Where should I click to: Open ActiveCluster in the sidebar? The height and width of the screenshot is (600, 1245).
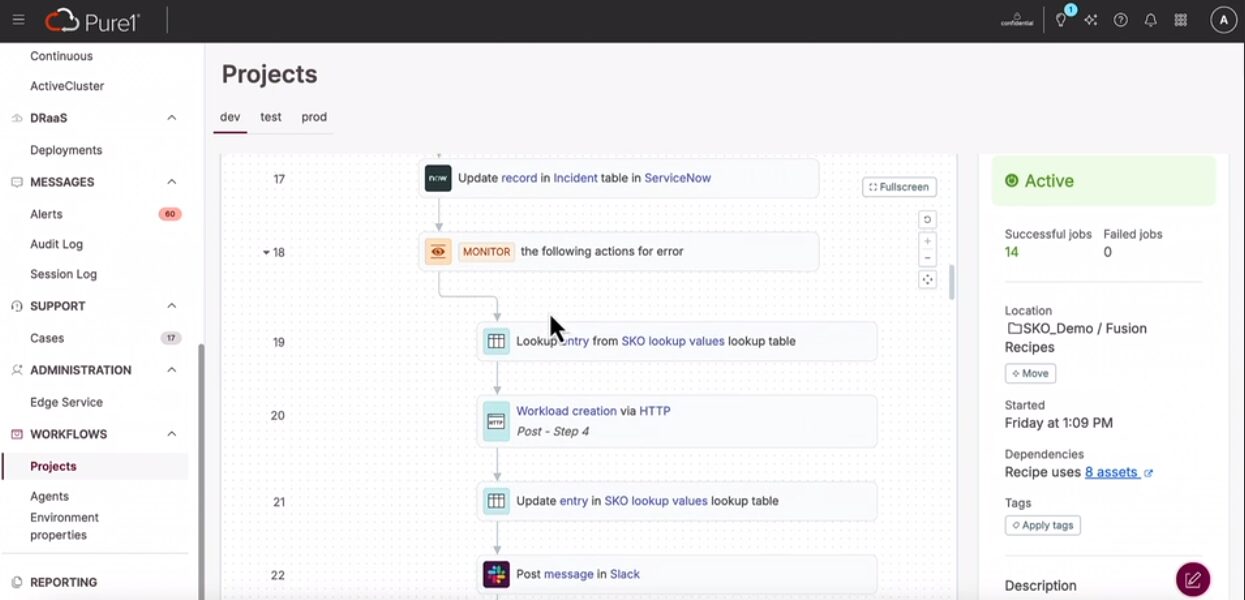pyautogui.click(x=67, y=86)
